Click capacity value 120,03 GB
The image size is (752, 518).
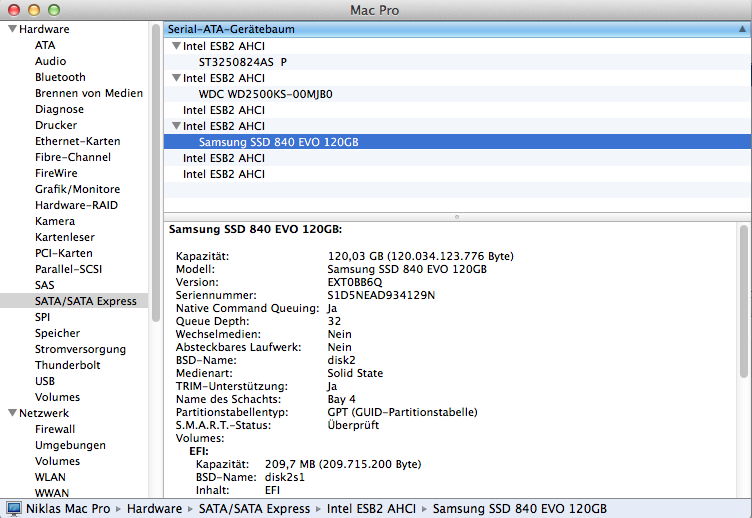420,256
